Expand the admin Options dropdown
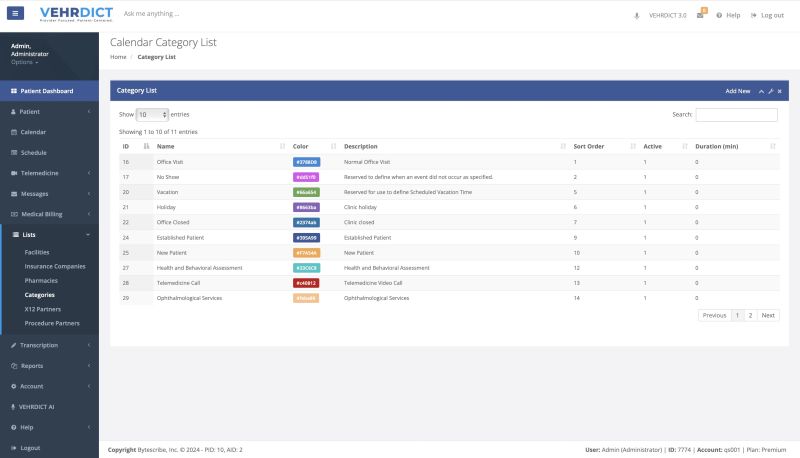This screenshot has width=800, height=458. (25, 62)
